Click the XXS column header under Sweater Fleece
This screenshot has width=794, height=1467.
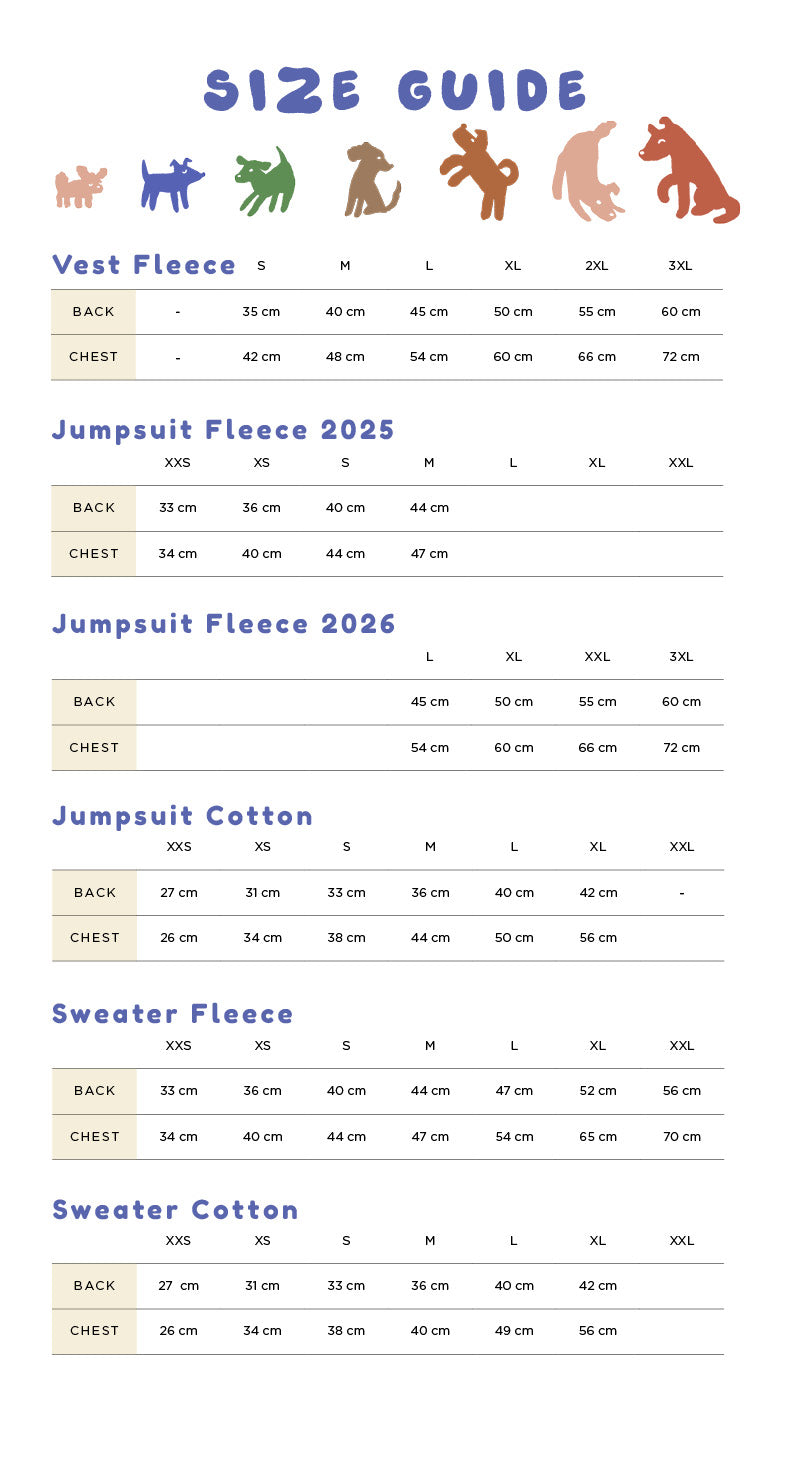[x=178, y=1046]
